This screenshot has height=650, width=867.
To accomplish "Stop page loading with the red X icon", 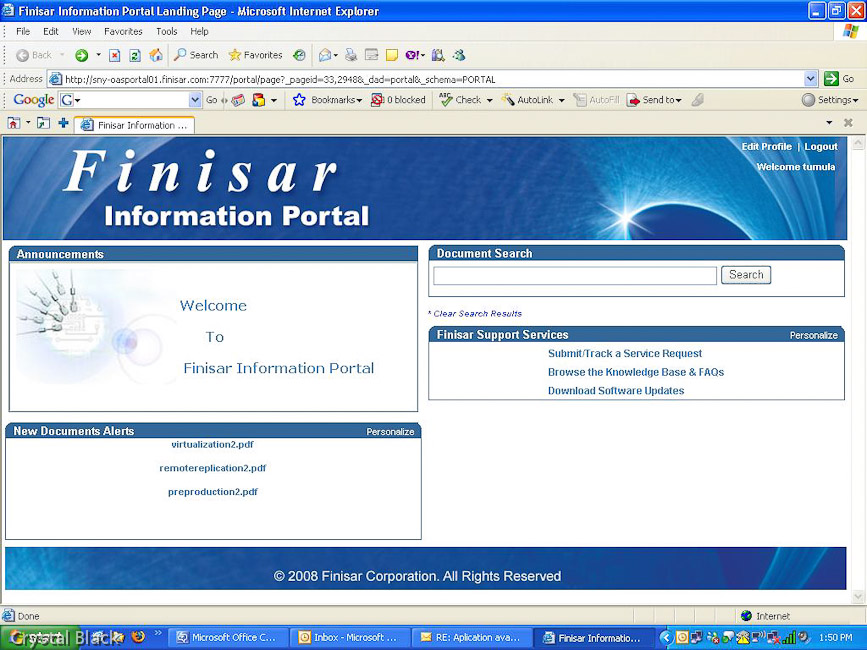I will click(x=115, y=55).
